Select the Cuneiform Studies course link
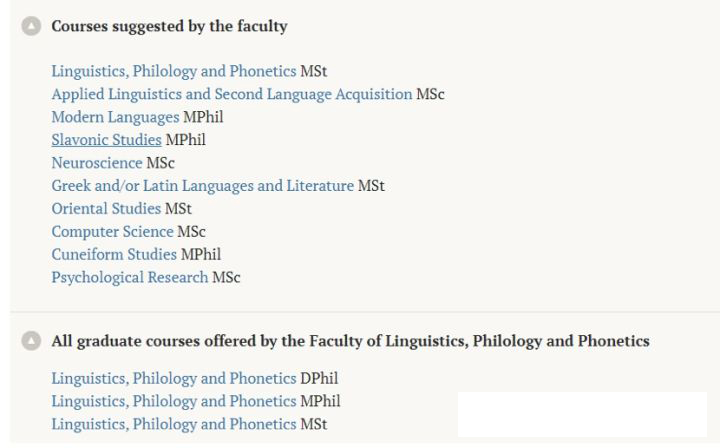 tap(114, 255)
